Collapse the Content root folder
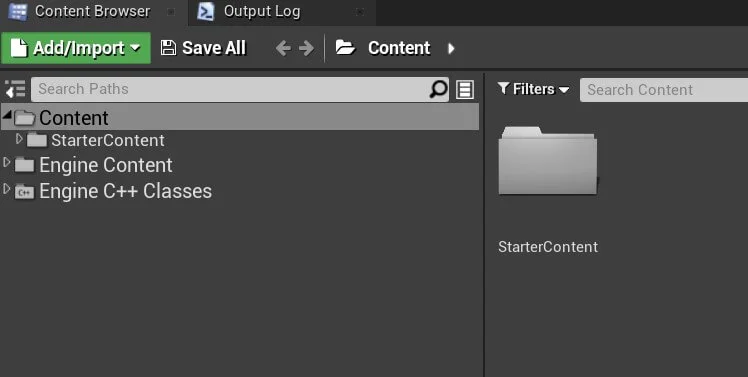 7,115
